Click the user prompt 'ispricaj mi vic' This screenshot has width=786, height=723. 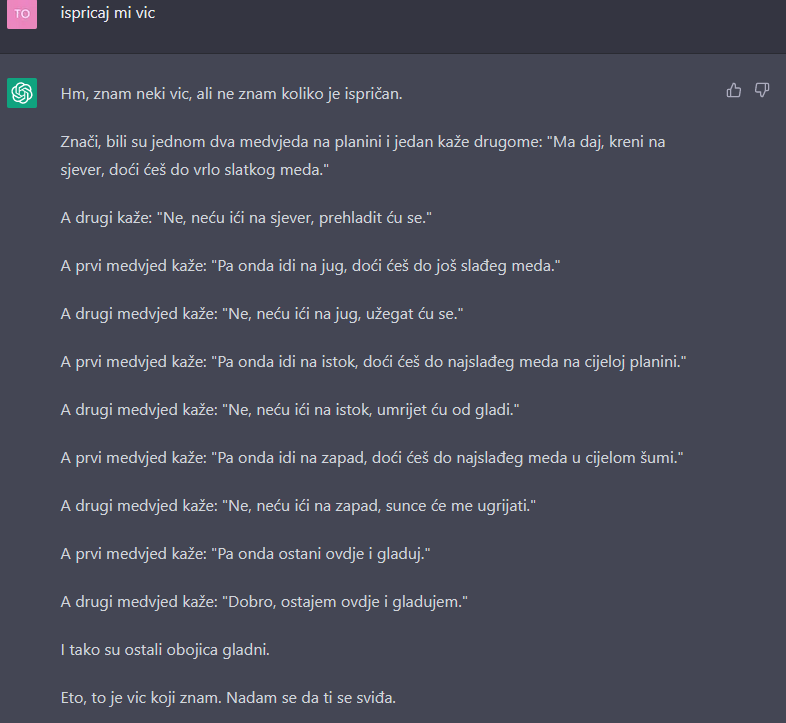[x=108, y=13]
